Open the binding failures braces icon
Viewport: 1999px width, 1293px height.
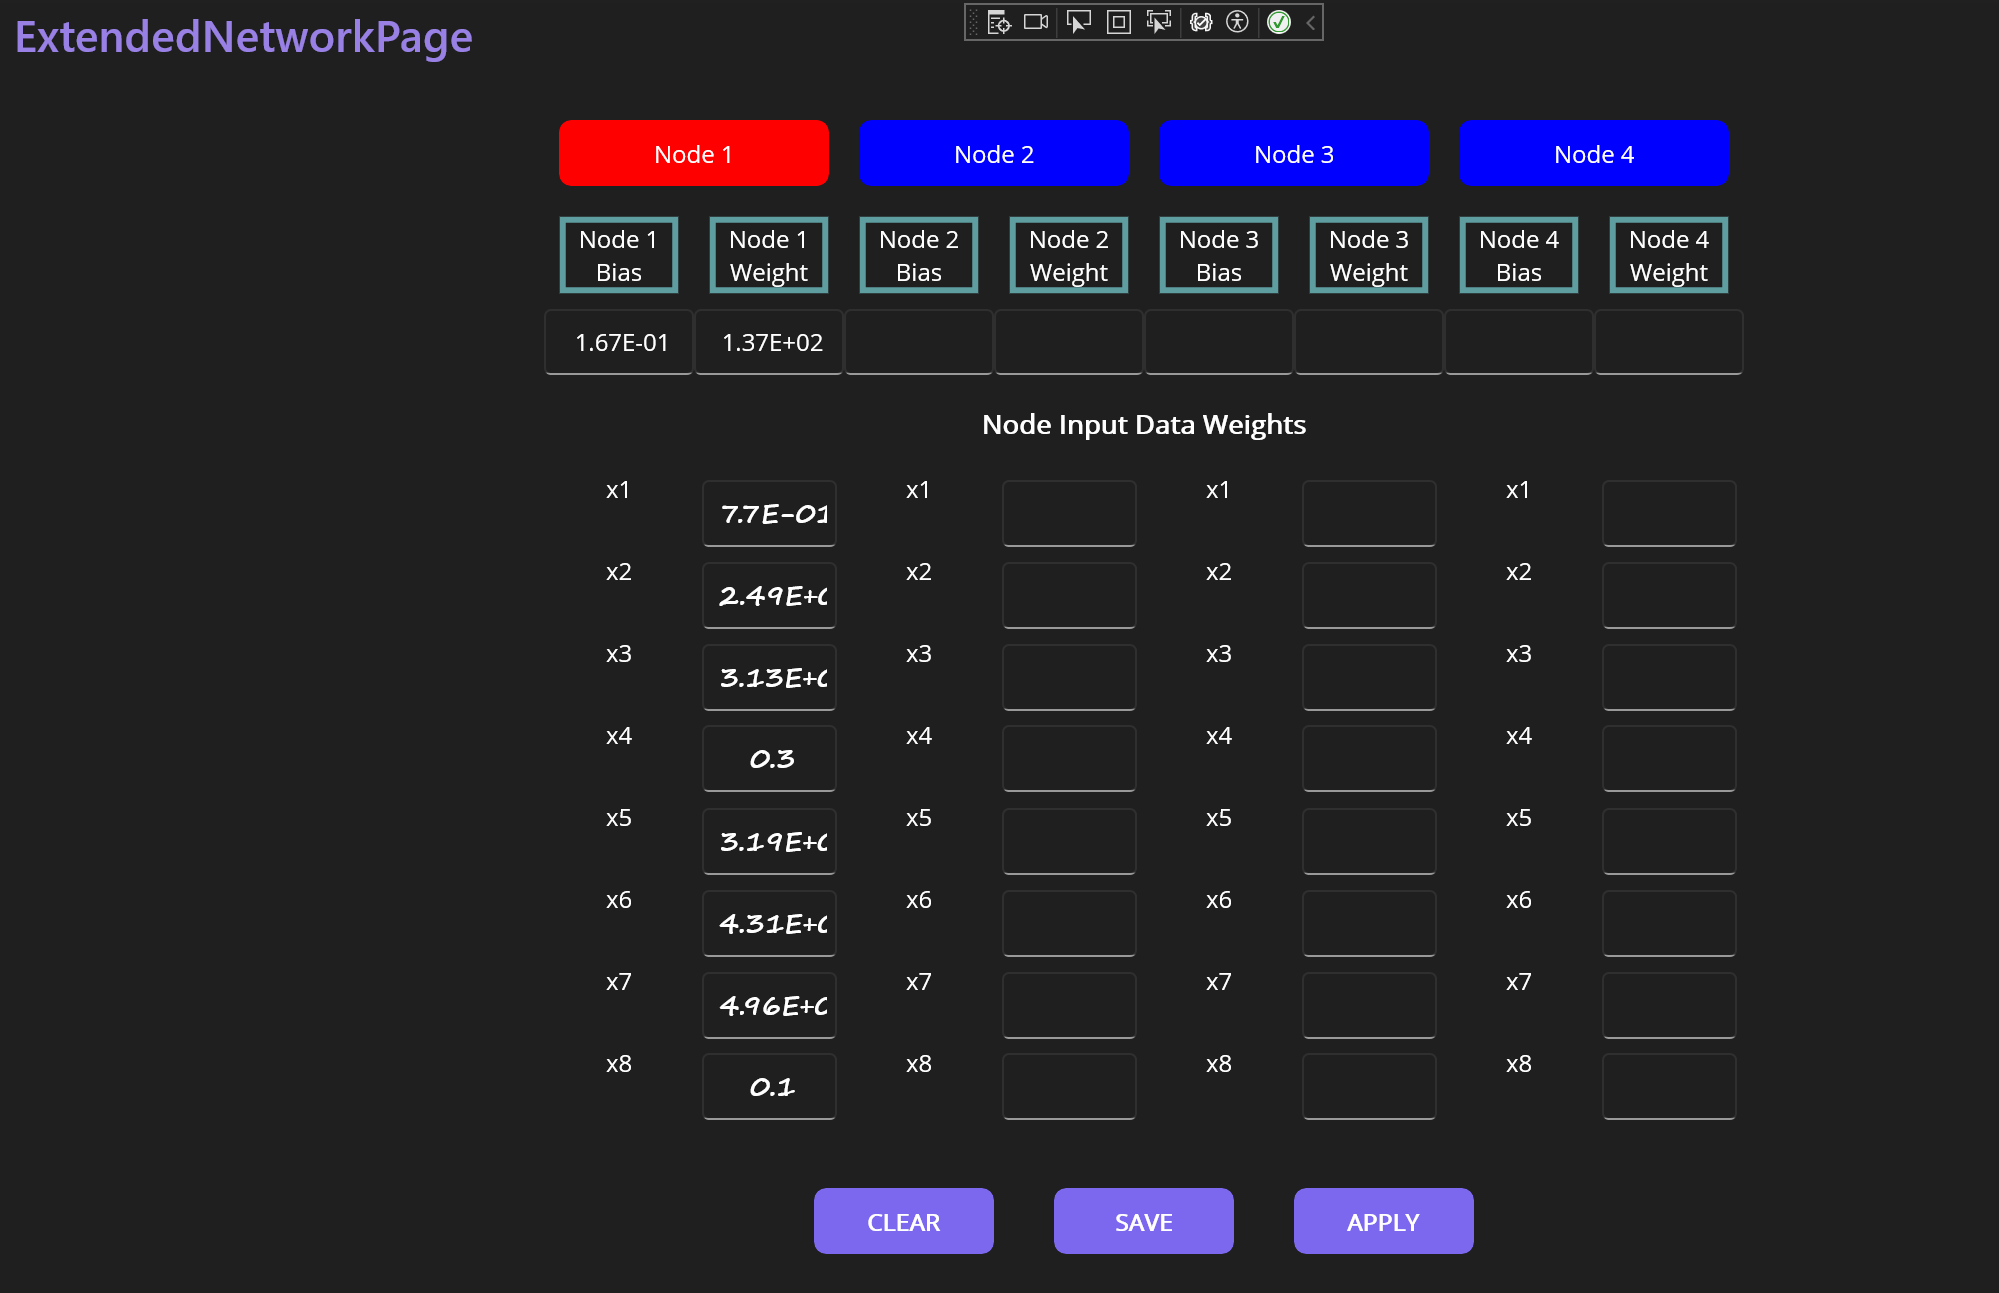pos(1201,22)
